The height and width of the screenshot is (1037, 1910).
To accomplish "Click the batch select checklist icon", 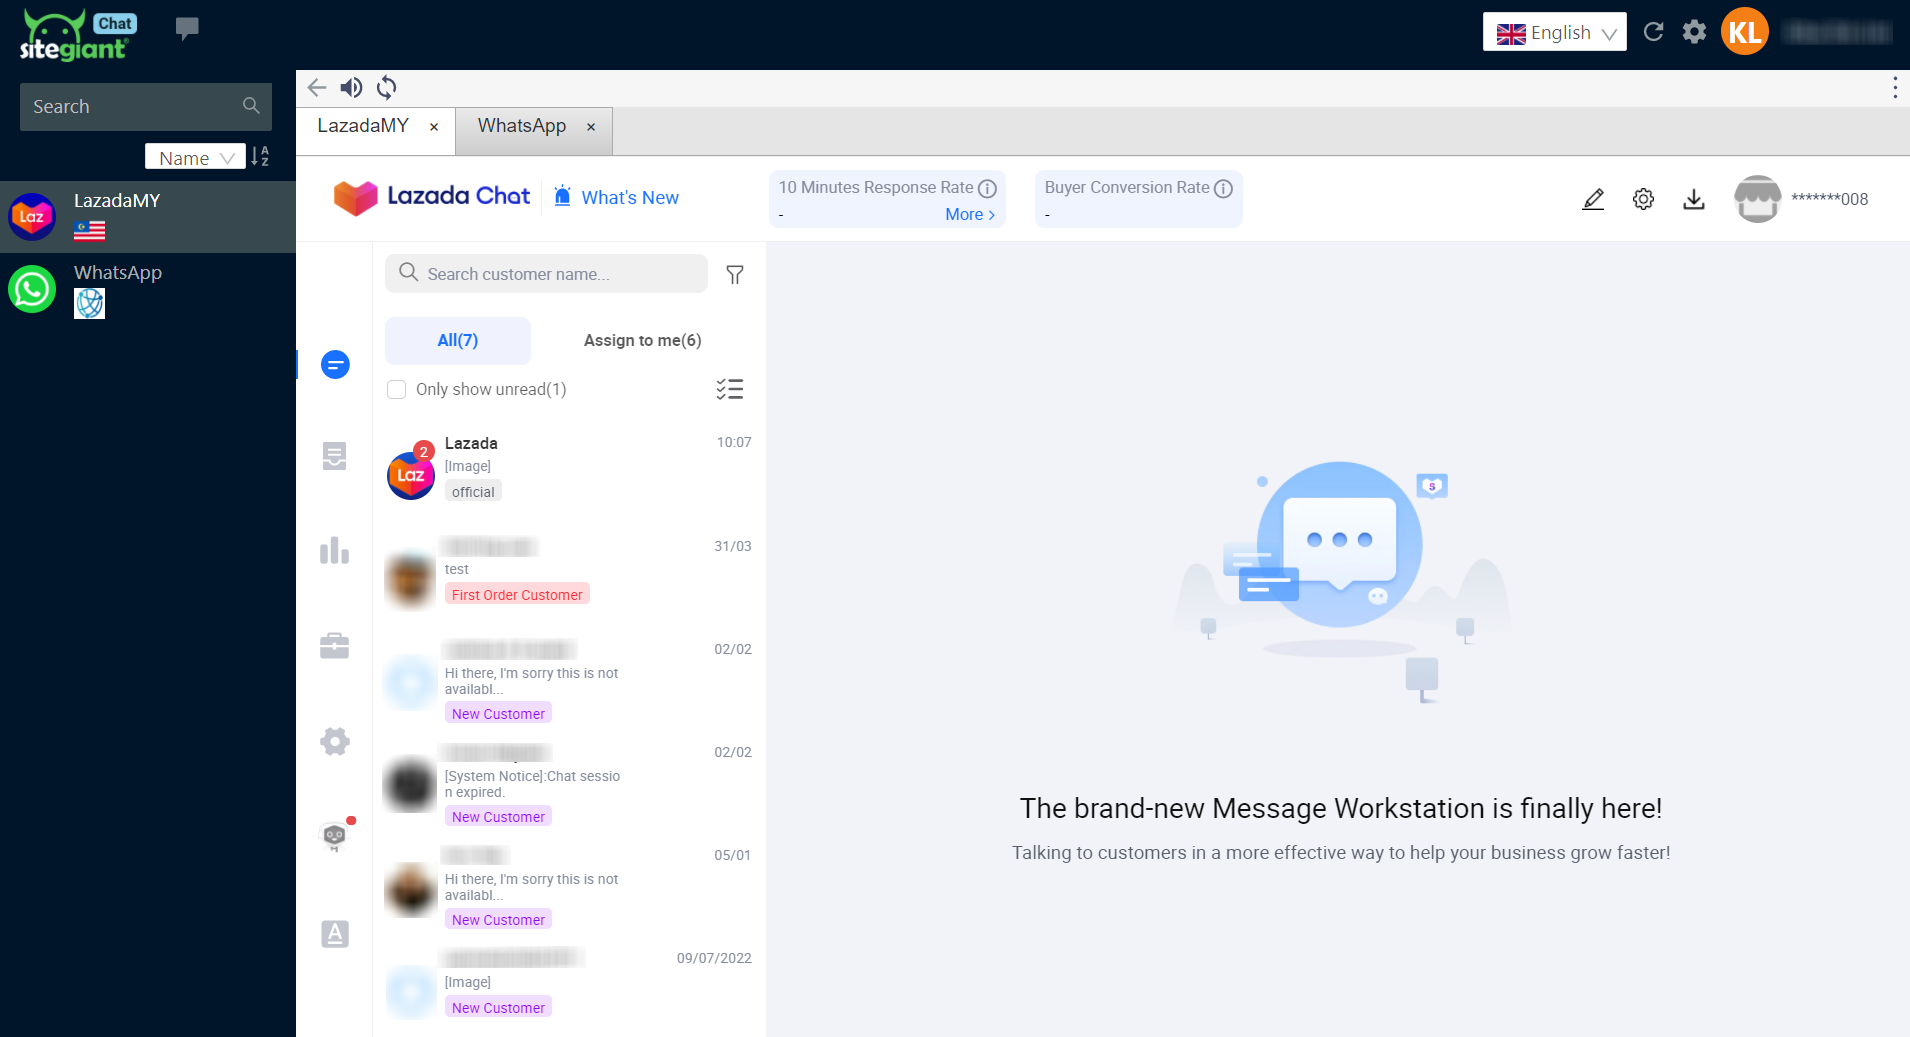I will click(x=730, y=389).
